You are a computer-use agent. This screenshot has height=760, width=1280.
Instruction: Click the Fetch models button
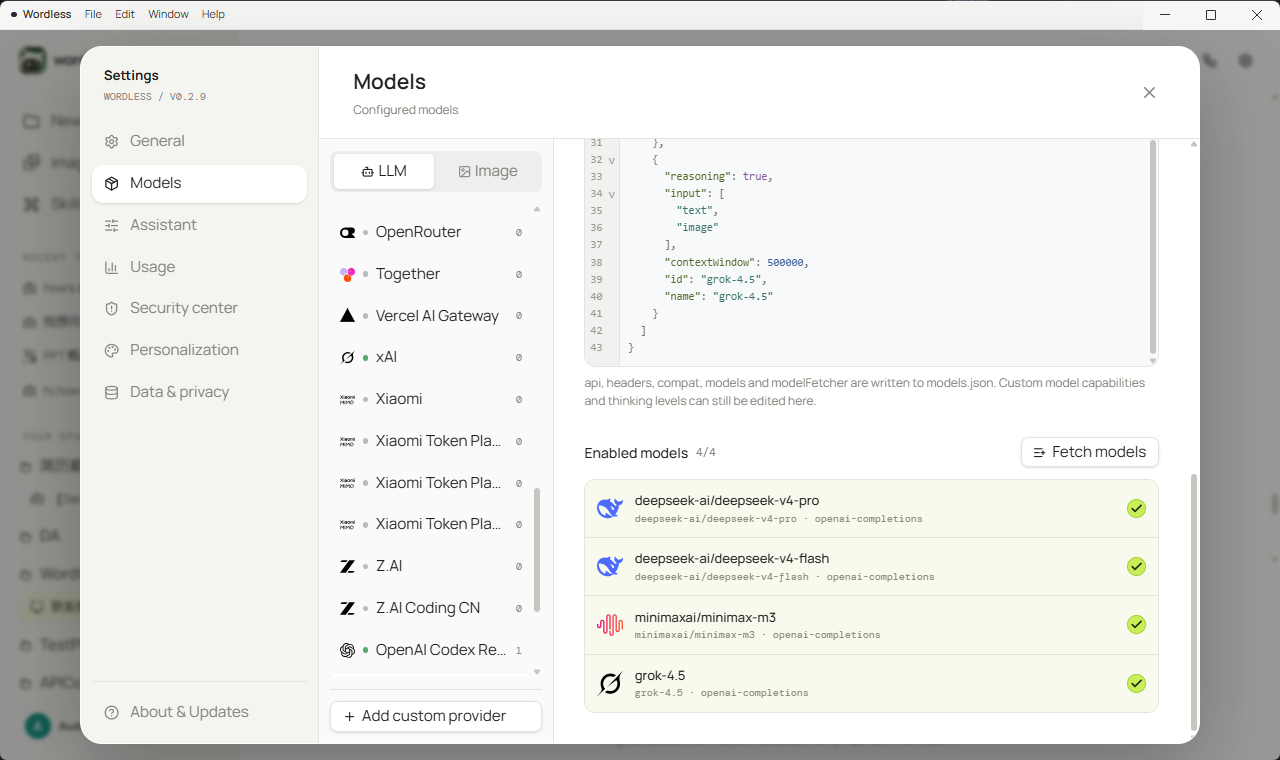(1090, 452)
